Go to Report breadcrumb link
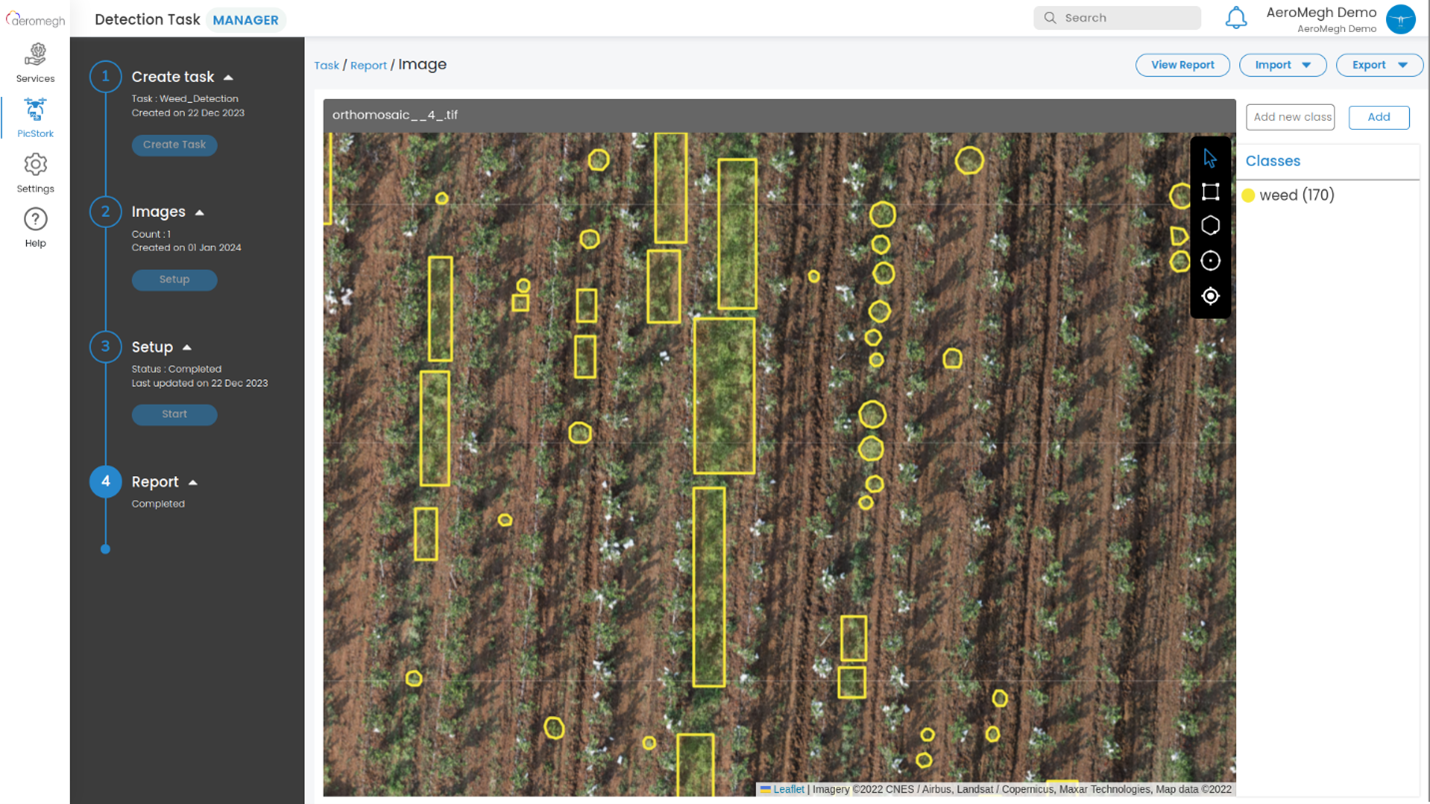 368,66
